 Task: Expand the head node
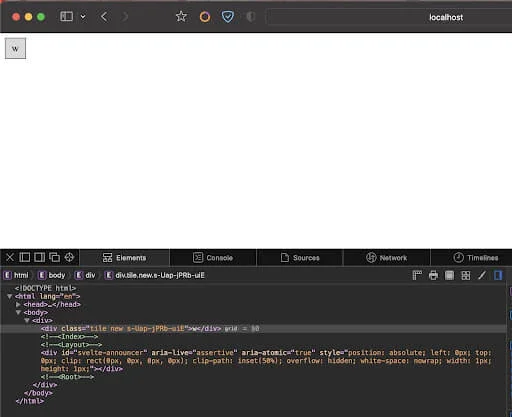pyautogui.click(x=18, y=304)
